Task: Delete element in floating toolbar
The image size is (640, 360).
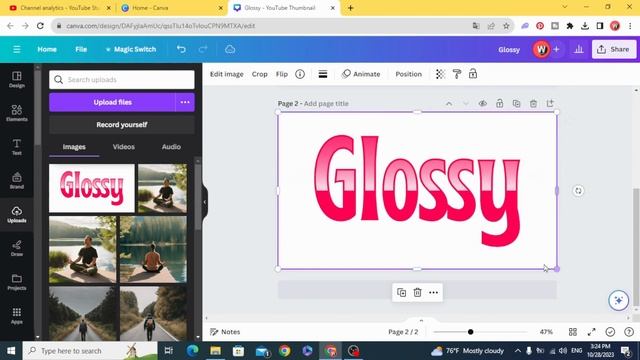Action: coord(417,292)
